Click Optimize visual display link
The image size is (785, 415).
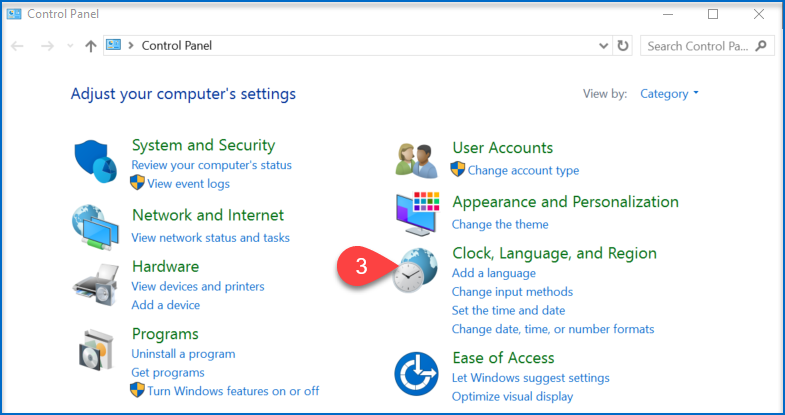[512, 397]
